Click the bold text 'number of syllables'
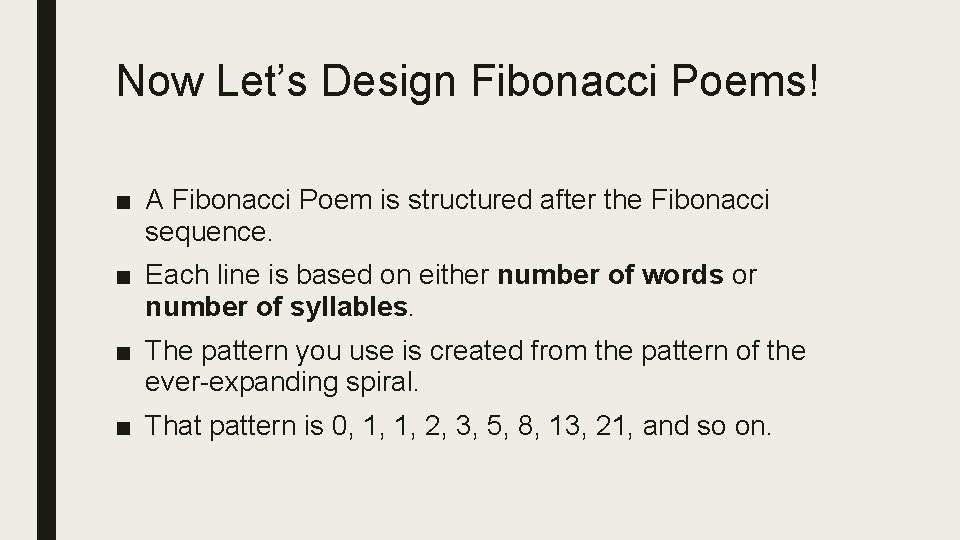The width and height of the screenshot is (960, 540). 277,307
